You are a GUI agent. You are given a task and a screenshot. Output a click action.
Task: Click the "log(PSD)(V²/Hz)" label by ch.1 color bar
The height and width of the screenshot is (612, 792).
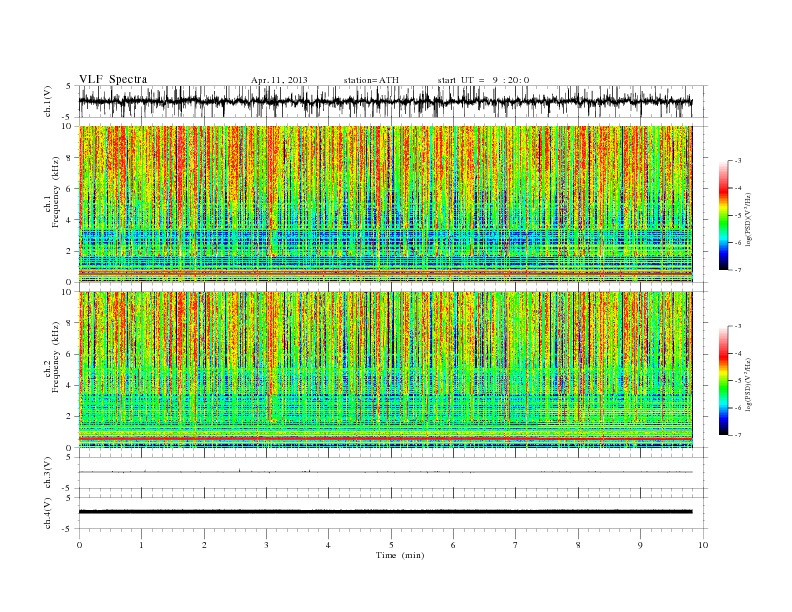pyautogui.click(x=748, y=218)
